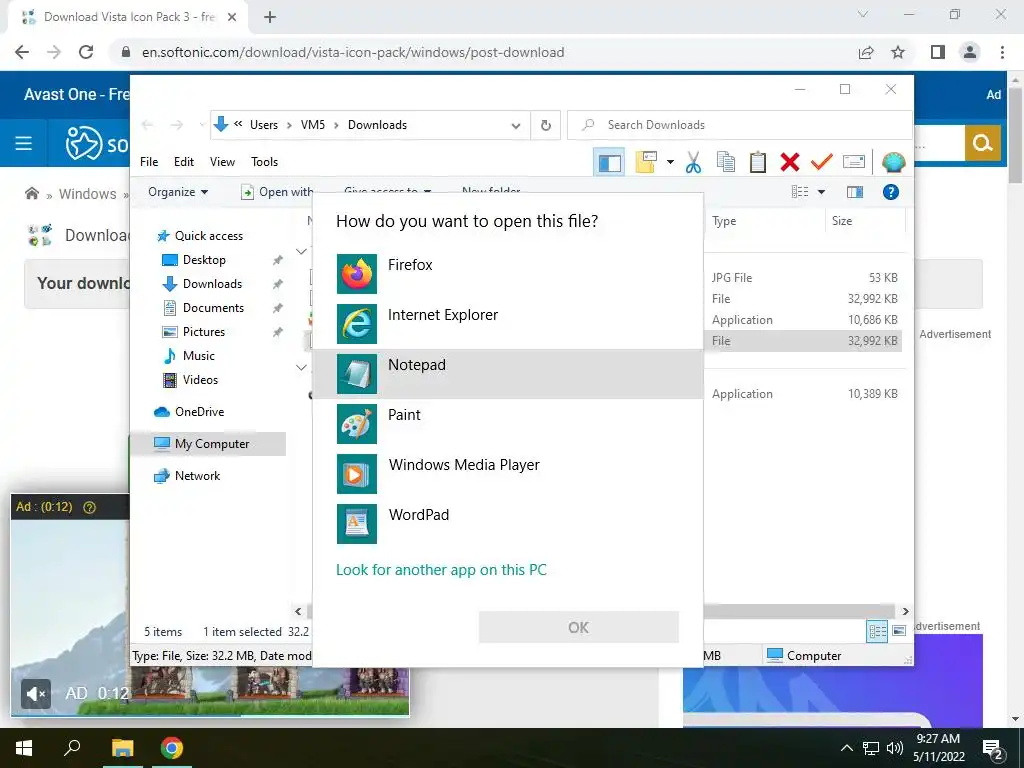Open Desktop in navigation pane
This screenshot has height=768, width=1024.
tap(204, 260)
